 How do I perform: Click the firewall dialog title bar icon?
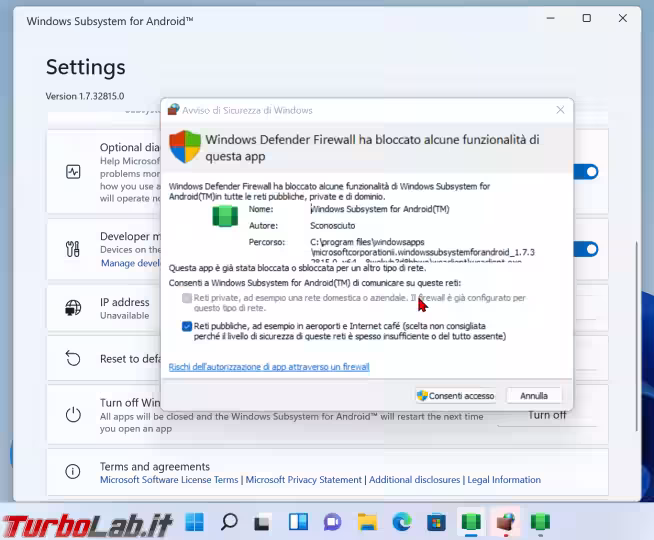173,110
